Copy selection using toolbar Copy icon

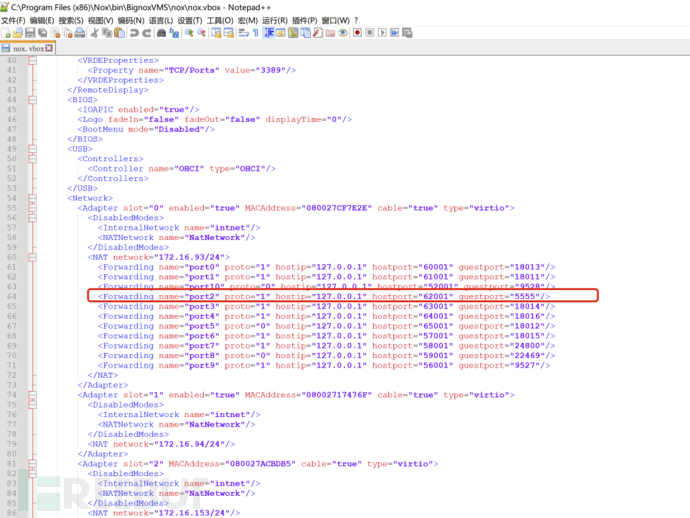click(x=107, y=33)
